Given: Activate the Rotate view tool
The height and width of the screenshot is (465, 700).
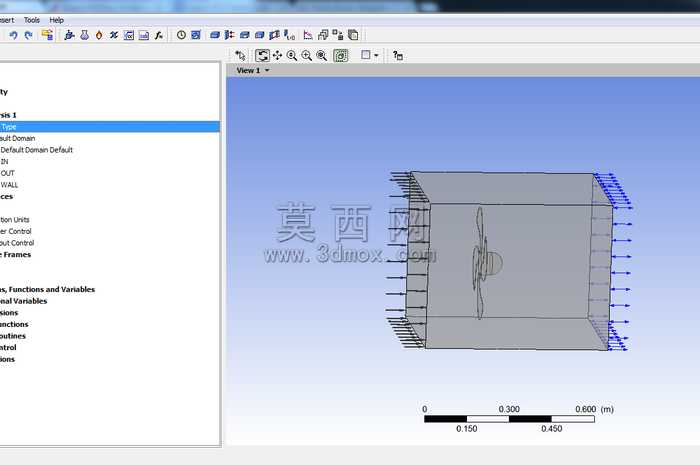Looking at the screenshot, I should 262,55.
